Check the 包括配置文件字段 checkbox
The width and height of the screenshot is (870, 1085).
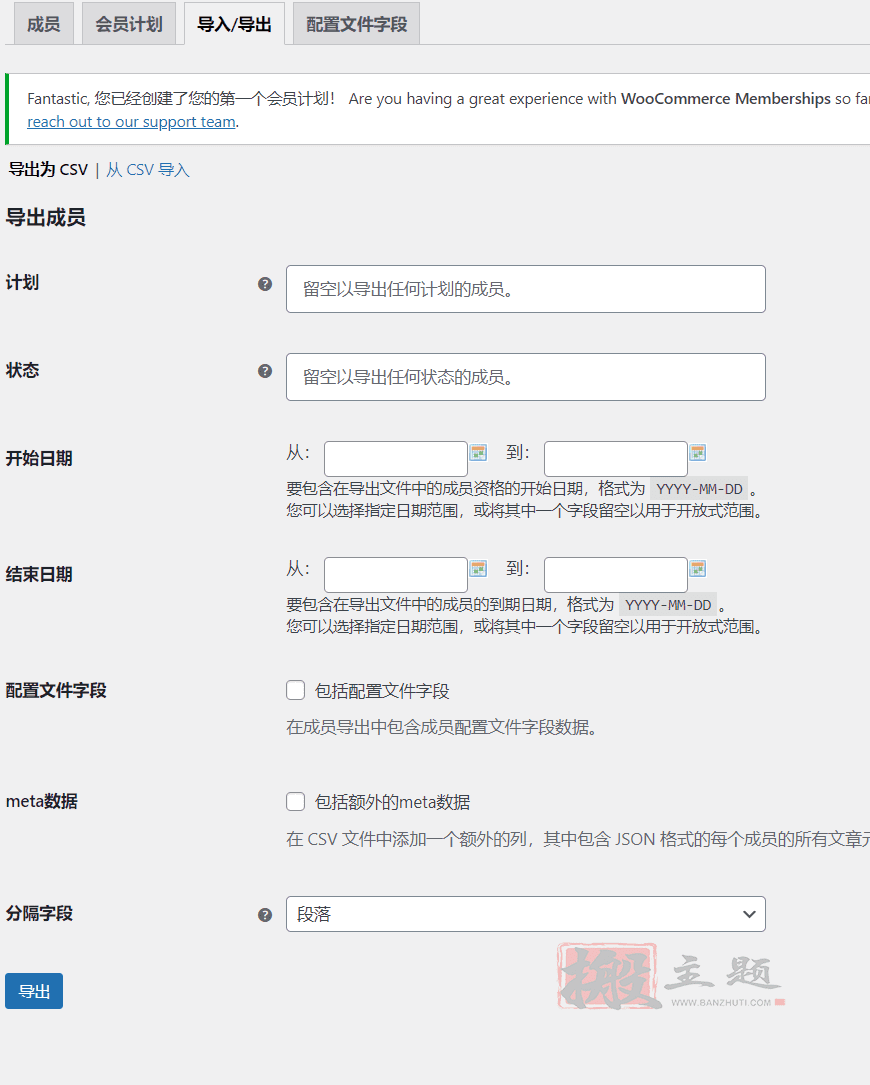tap(296, 690)
